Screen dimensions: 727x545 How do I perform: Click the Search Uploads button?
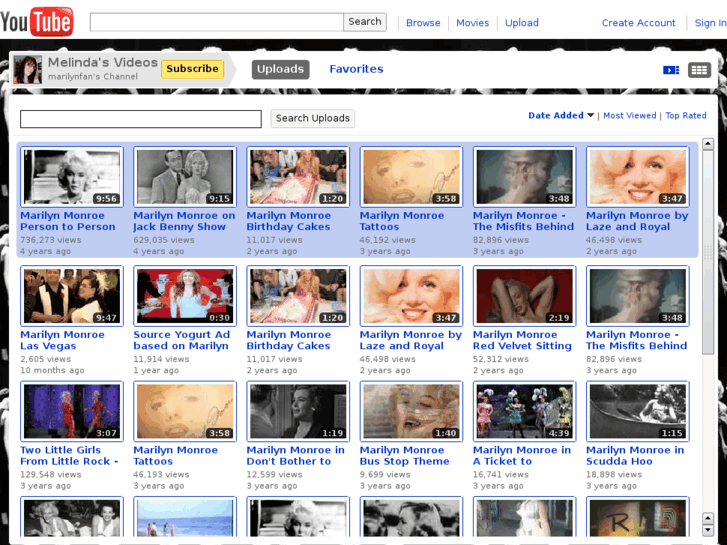(312, 118)
